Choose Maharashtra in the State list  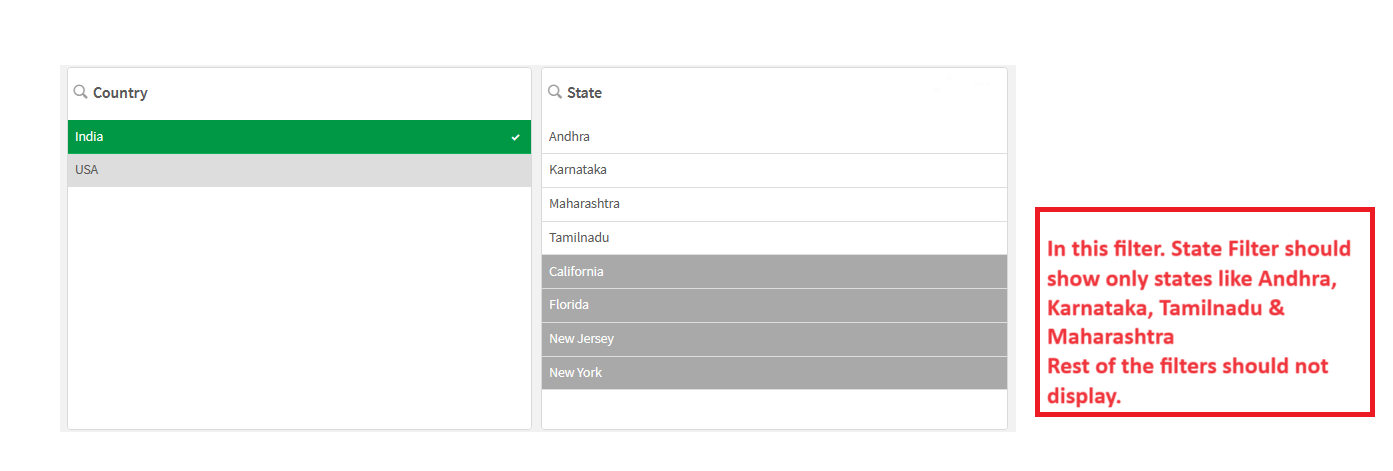click(x=774, y=204)
